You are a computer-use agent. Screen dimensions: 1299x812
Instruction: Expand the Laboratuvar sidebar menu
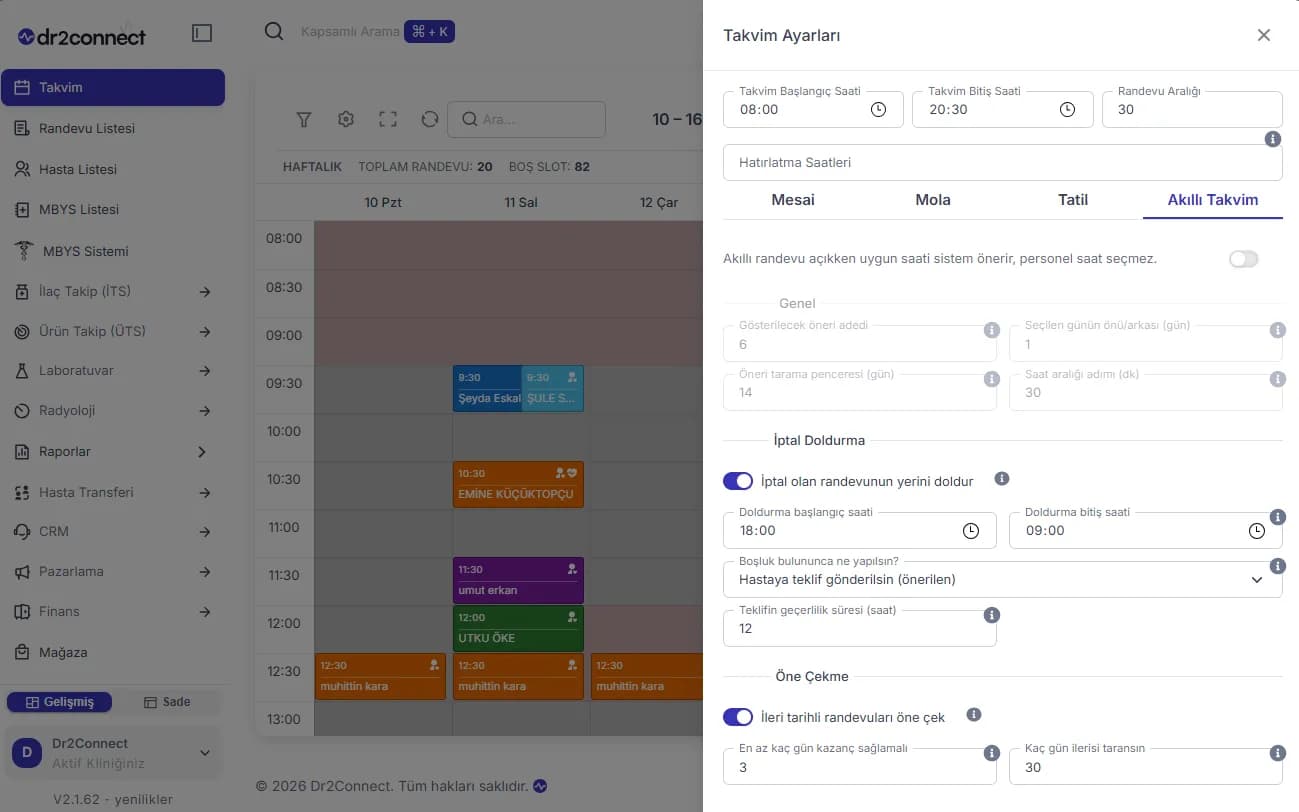click(x=112, y=371)
